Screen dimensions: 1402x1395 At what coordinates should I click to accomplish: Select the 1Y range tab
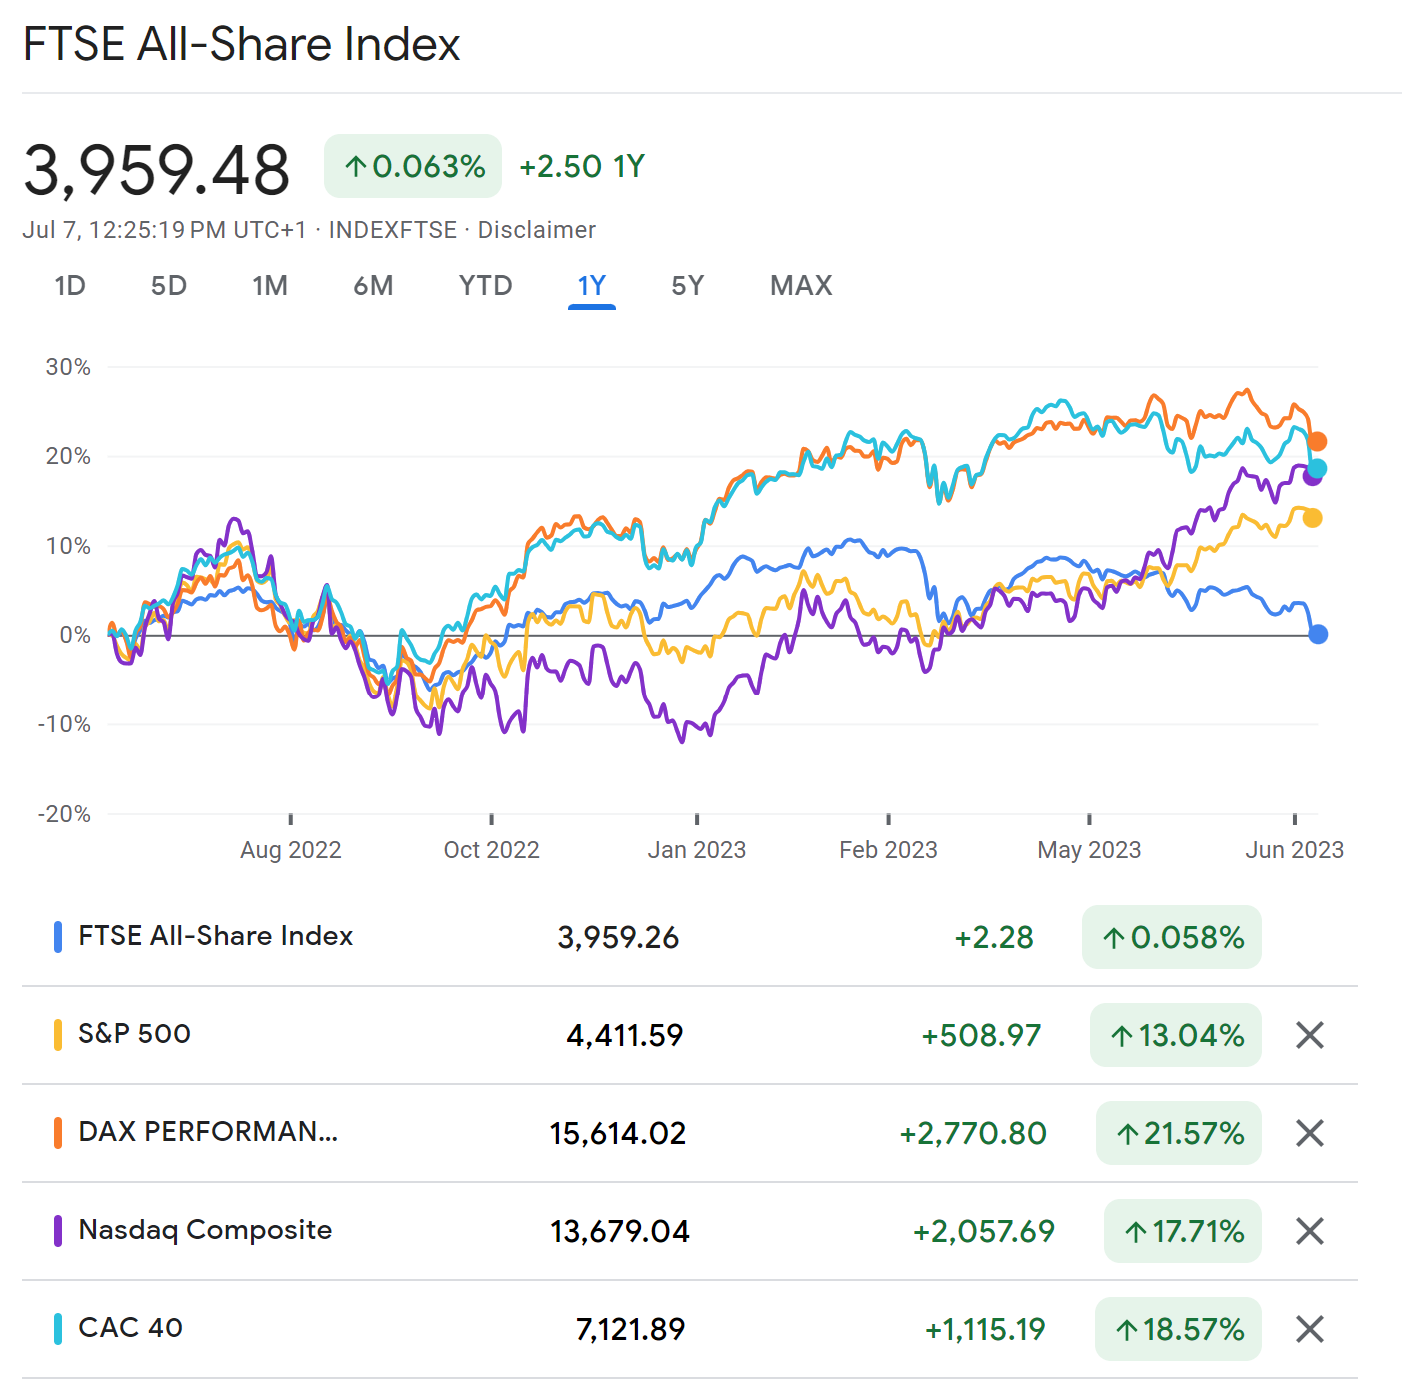point(592,286)
